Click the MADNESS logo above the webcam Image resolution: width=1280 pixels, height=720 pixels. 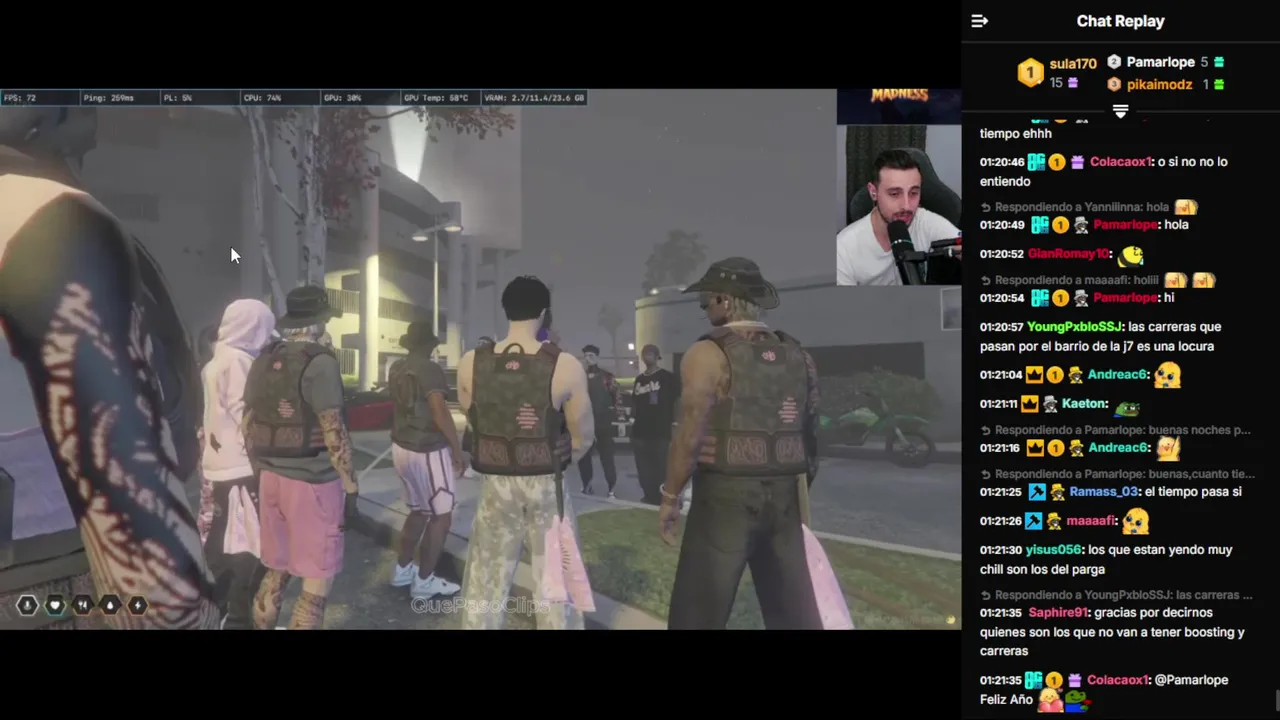pos(899,95)
